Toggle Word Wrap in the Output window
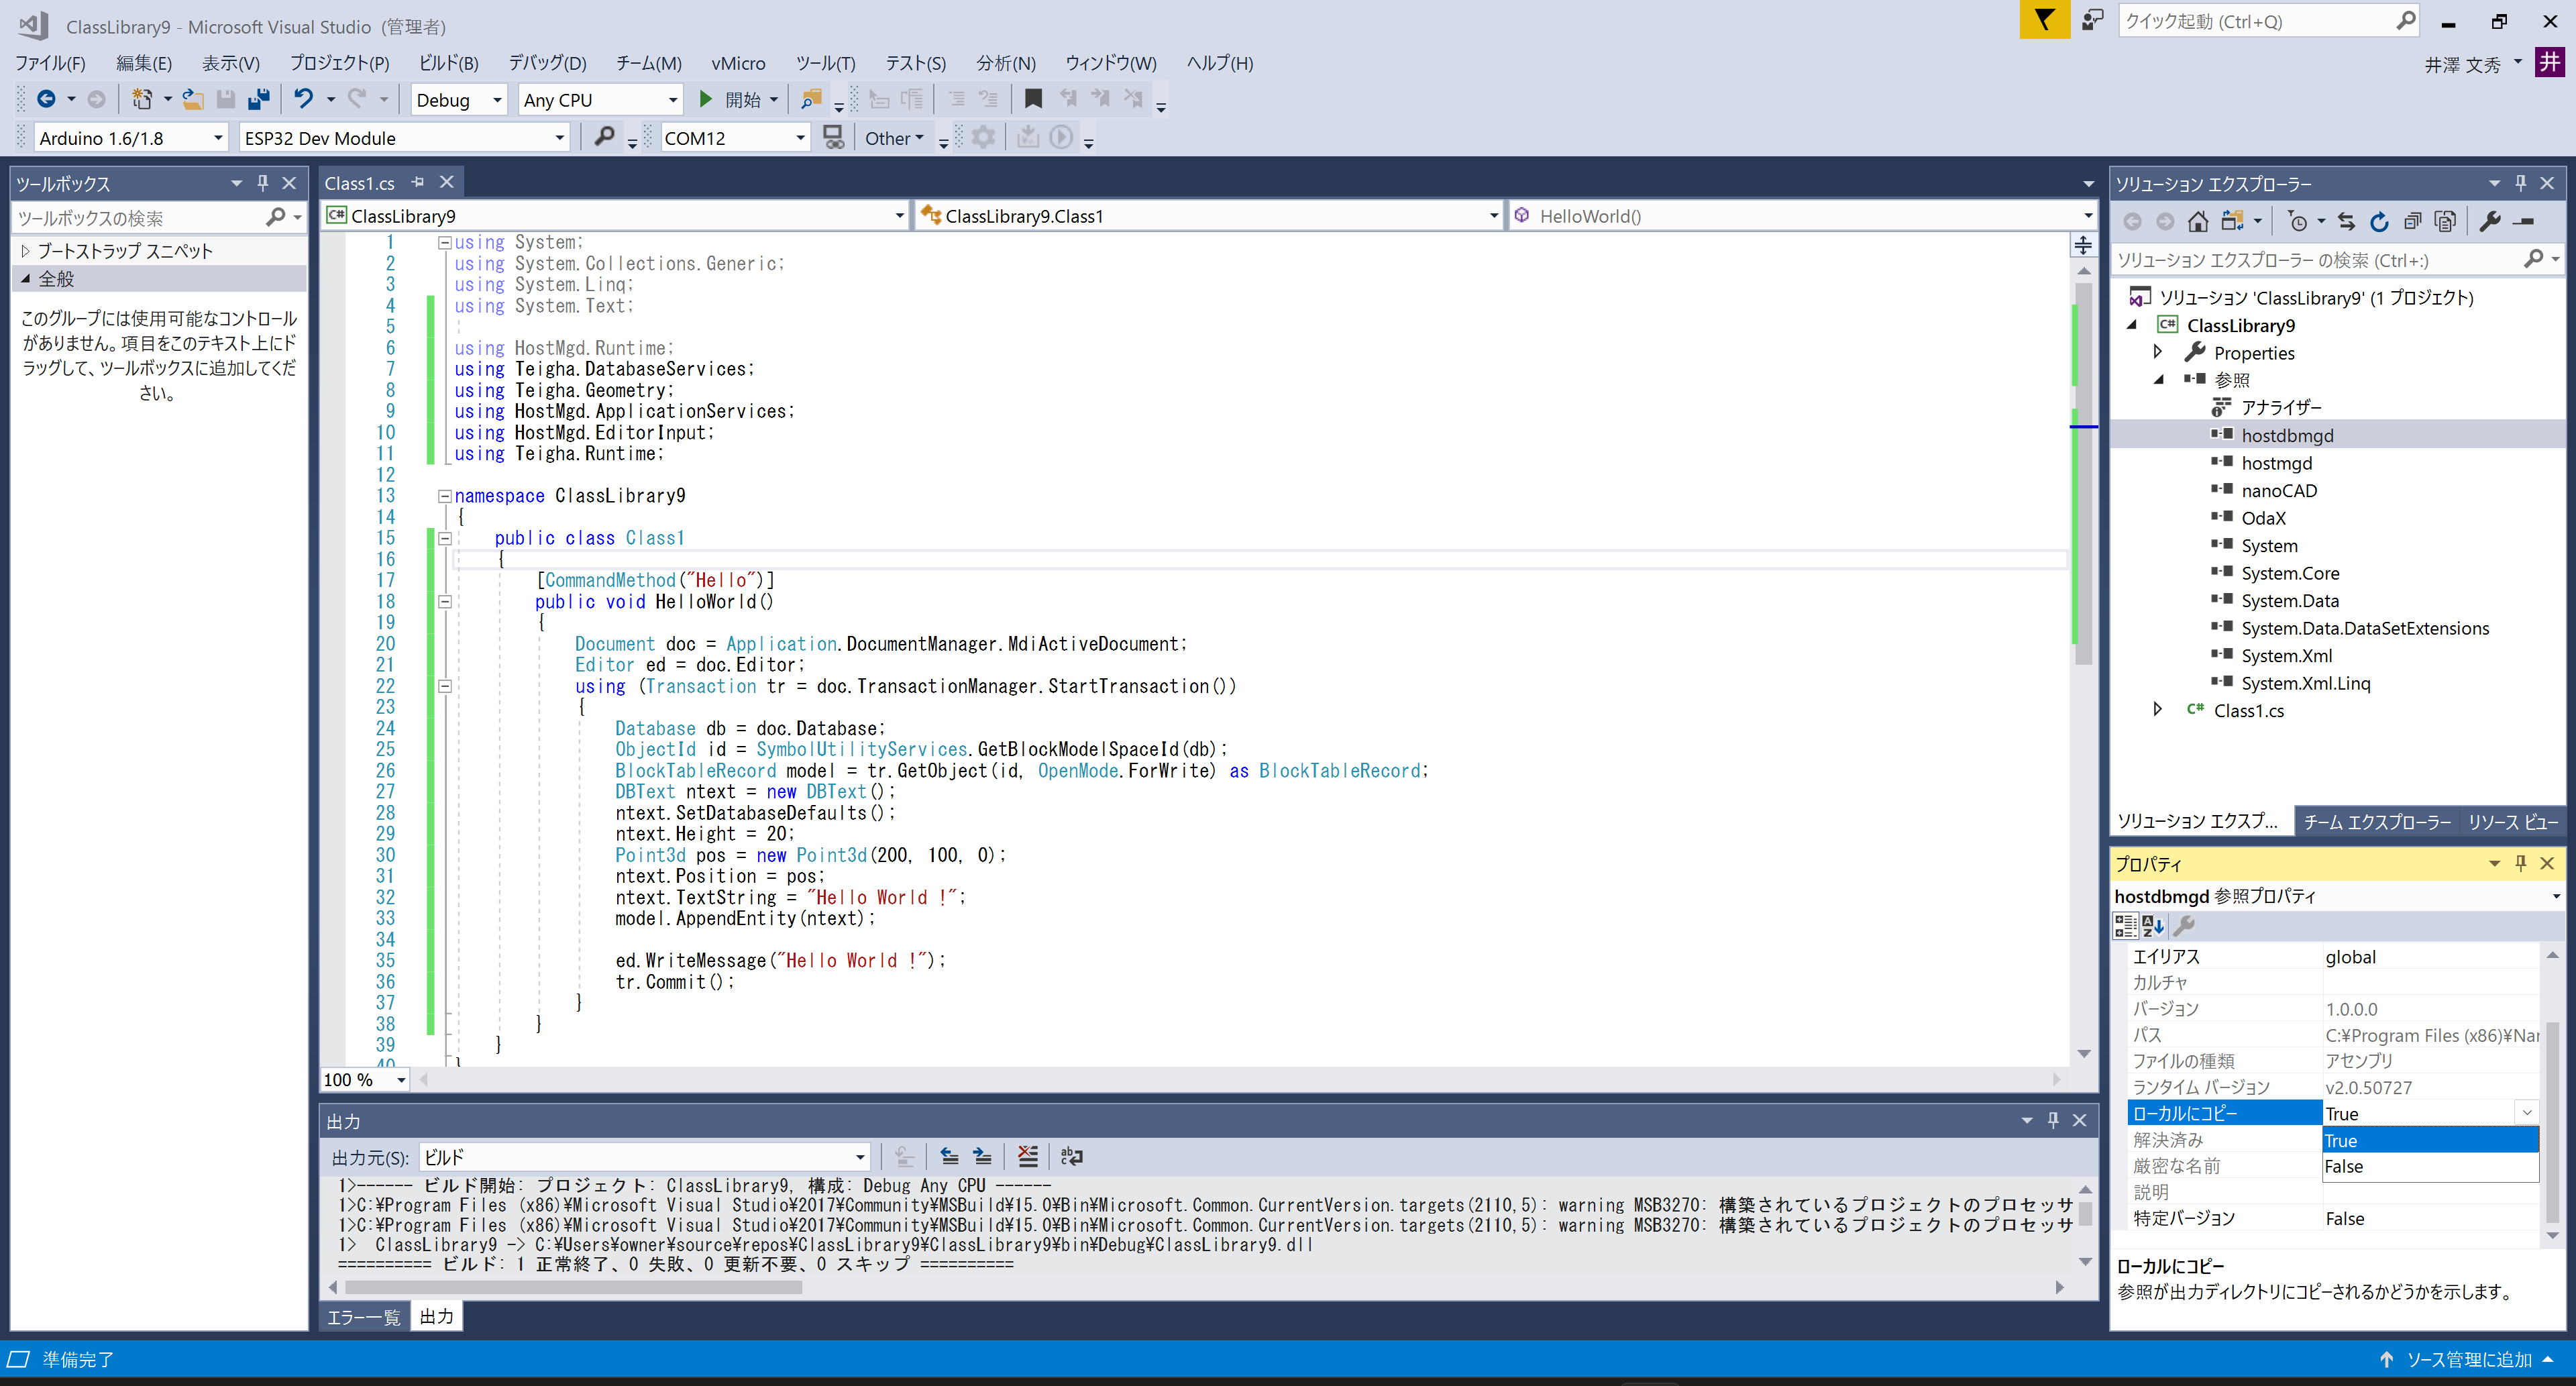This screenshot has height=1386, width=2576. pos(1071,1157)
